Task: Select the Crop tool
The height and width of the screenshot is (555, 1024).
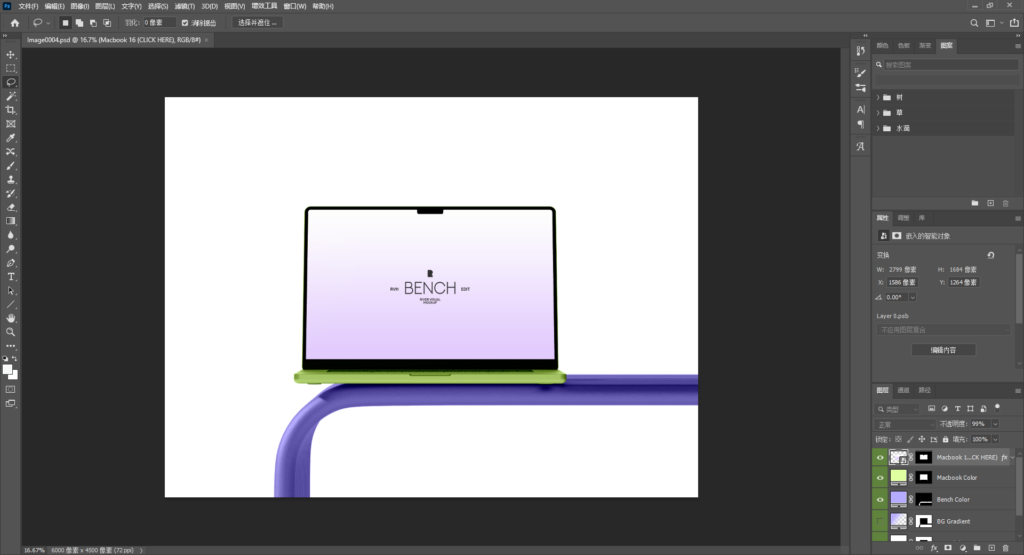Action: (10, 110)
